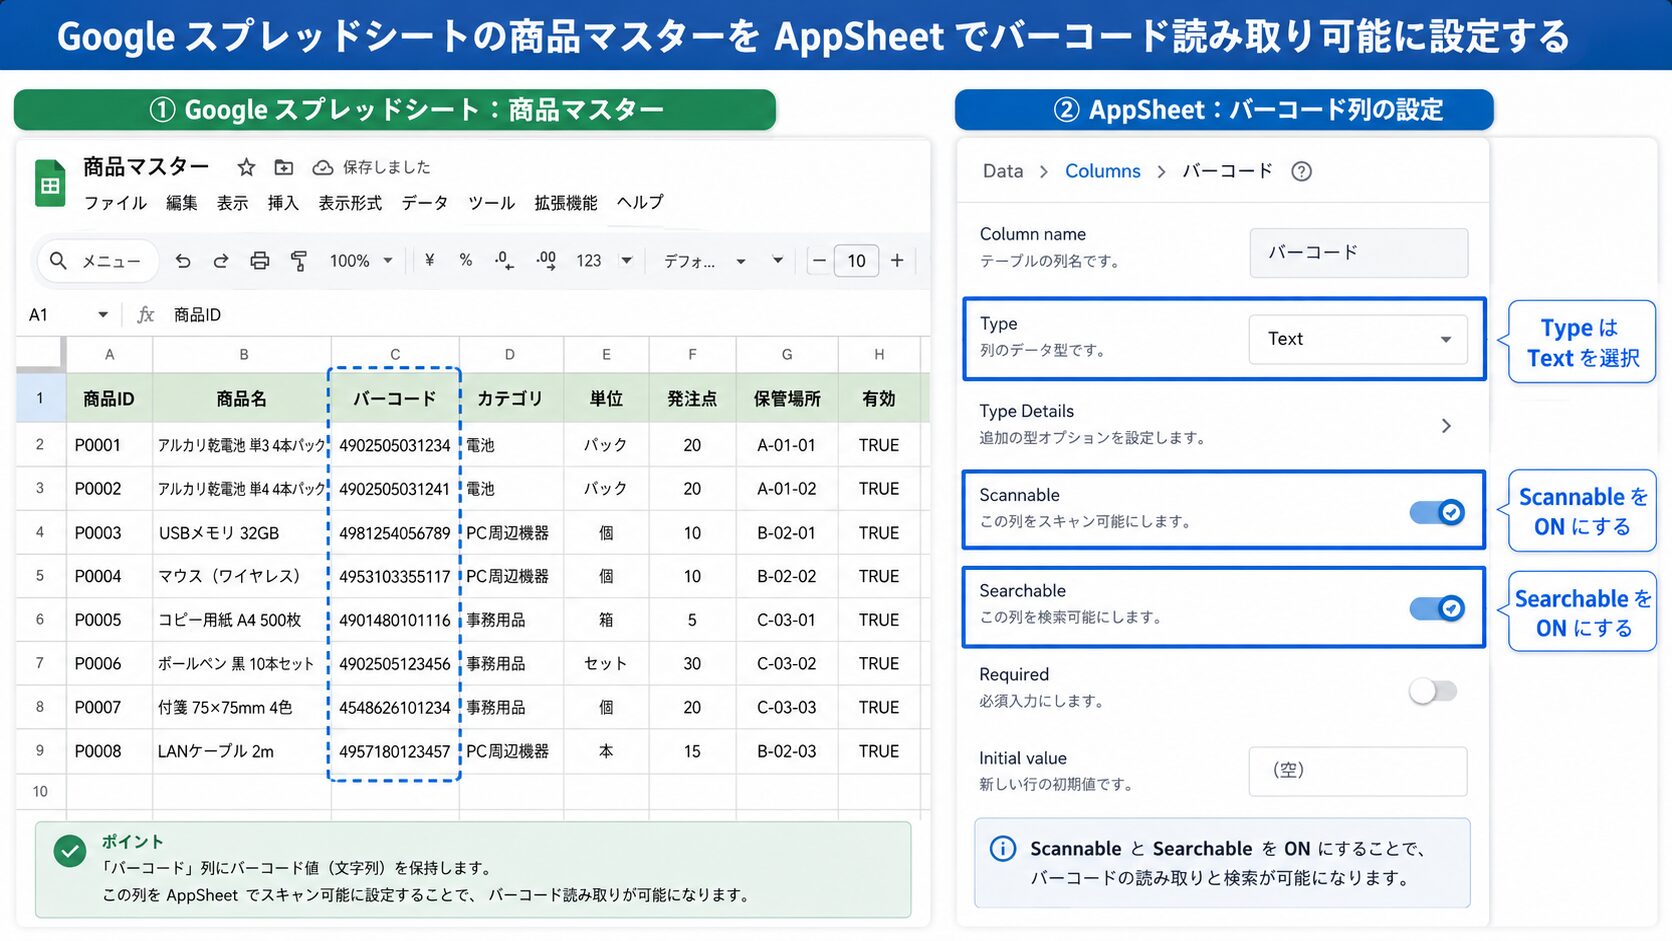Click the move-to-folder icon beside the title
The image size is (1672, 941).
pos(284,167)
